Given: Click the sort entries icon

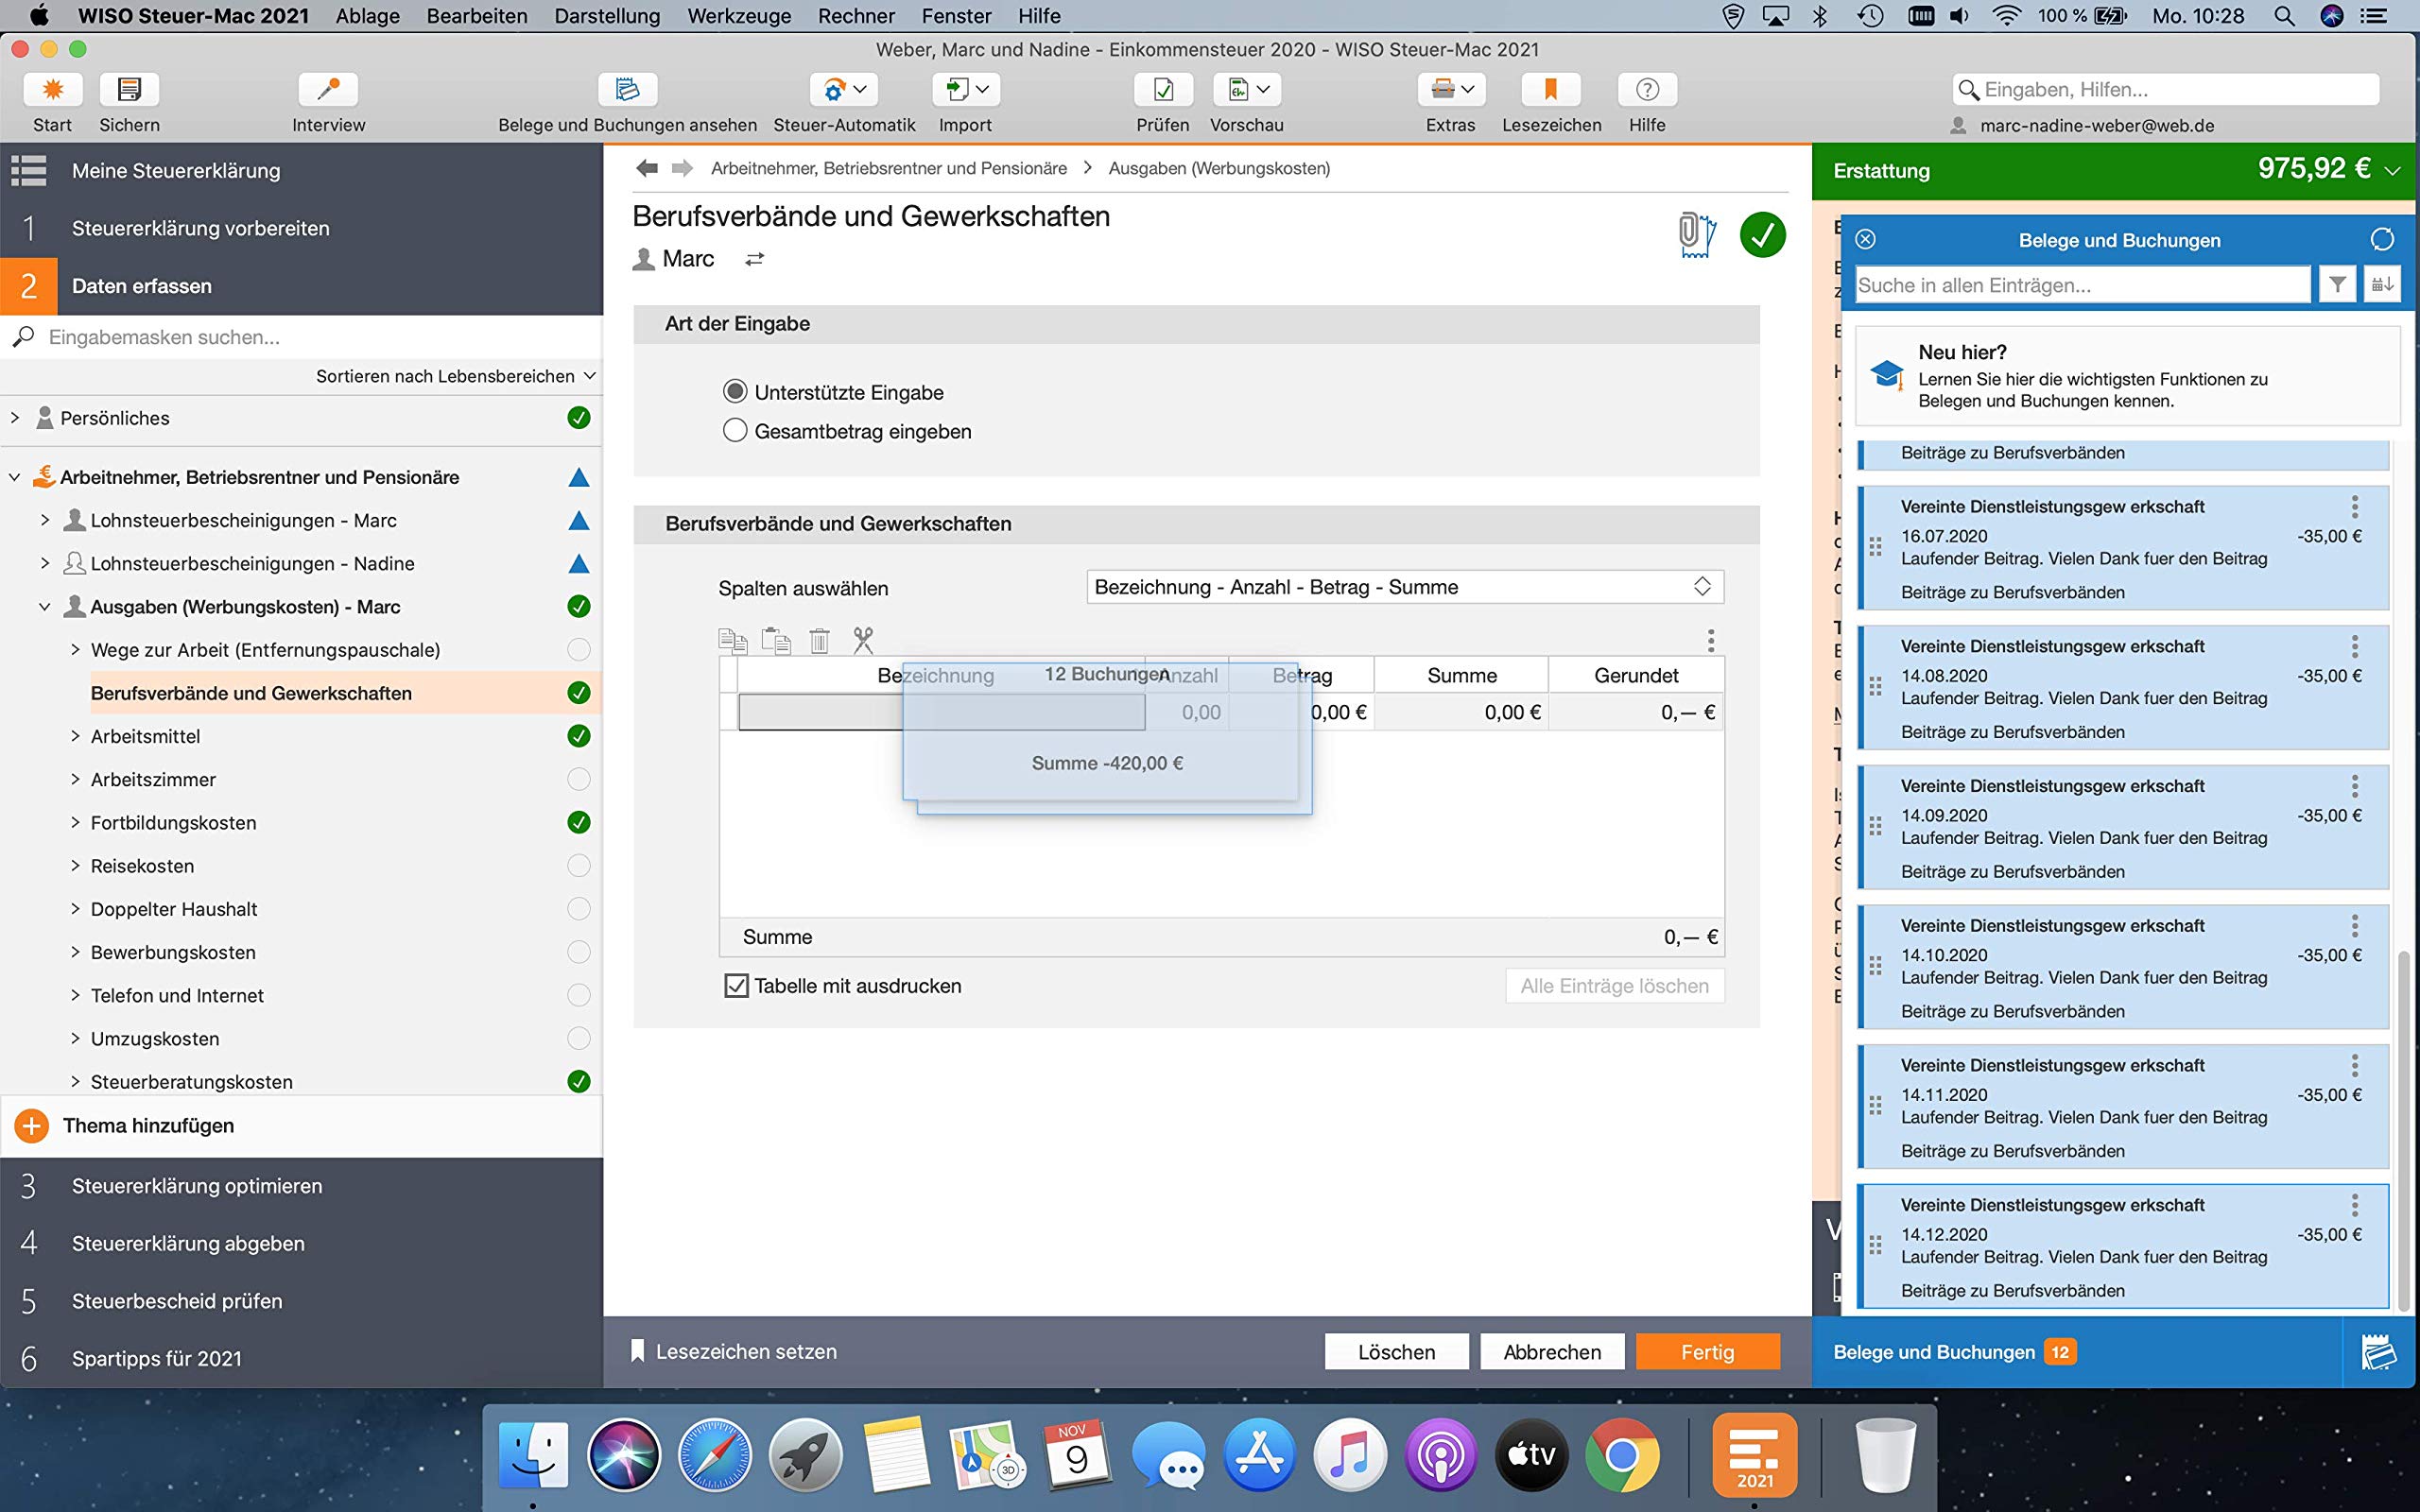Looking at the screenshot, I should coord(2382,285).
